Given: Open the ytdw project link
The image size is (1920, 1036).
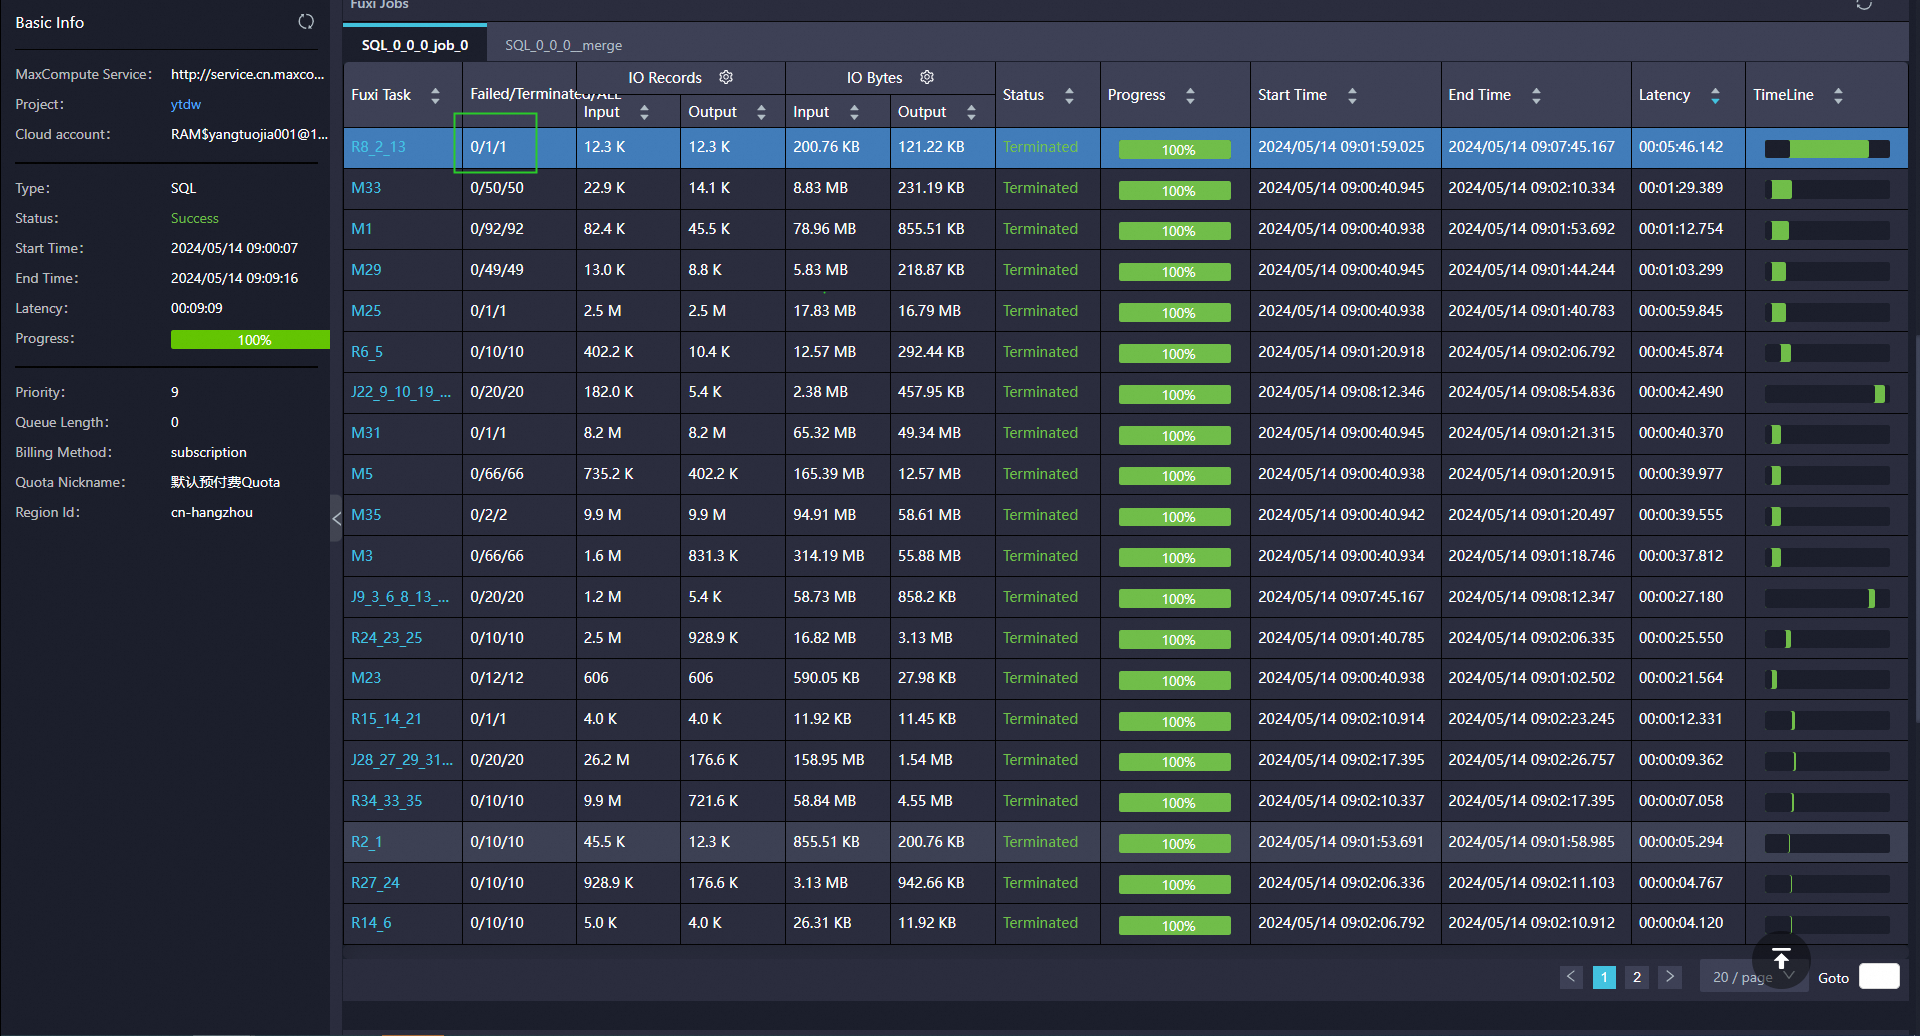Looking at the screenshot, I should tap(186, 104).
